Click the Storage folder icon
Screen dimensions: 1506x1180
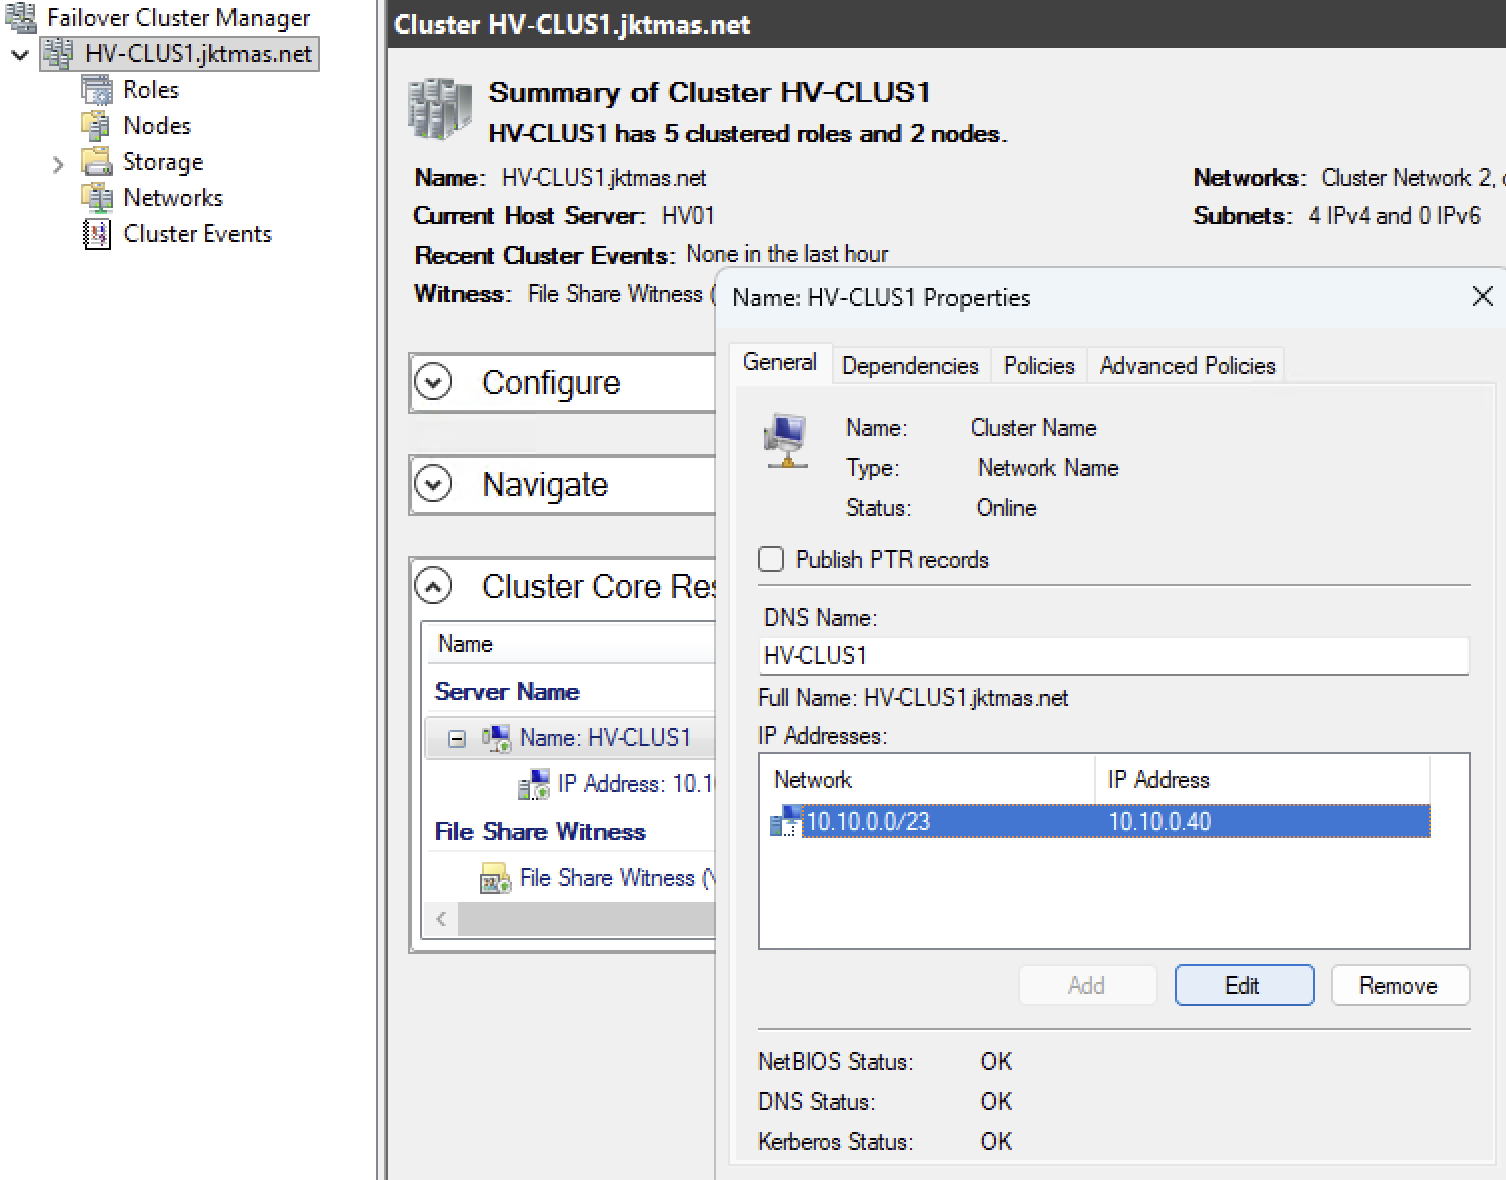coord(97,162)
